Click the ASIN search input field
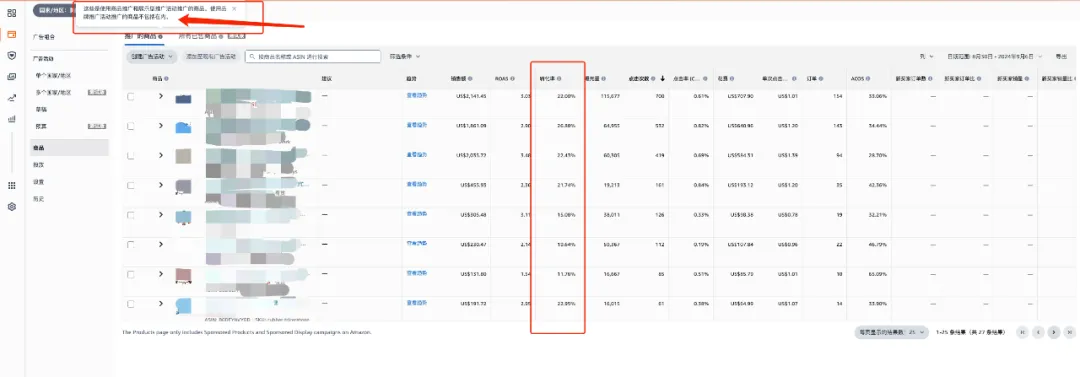The width and height of the screenshot is (1080, 377). point(313,57)
